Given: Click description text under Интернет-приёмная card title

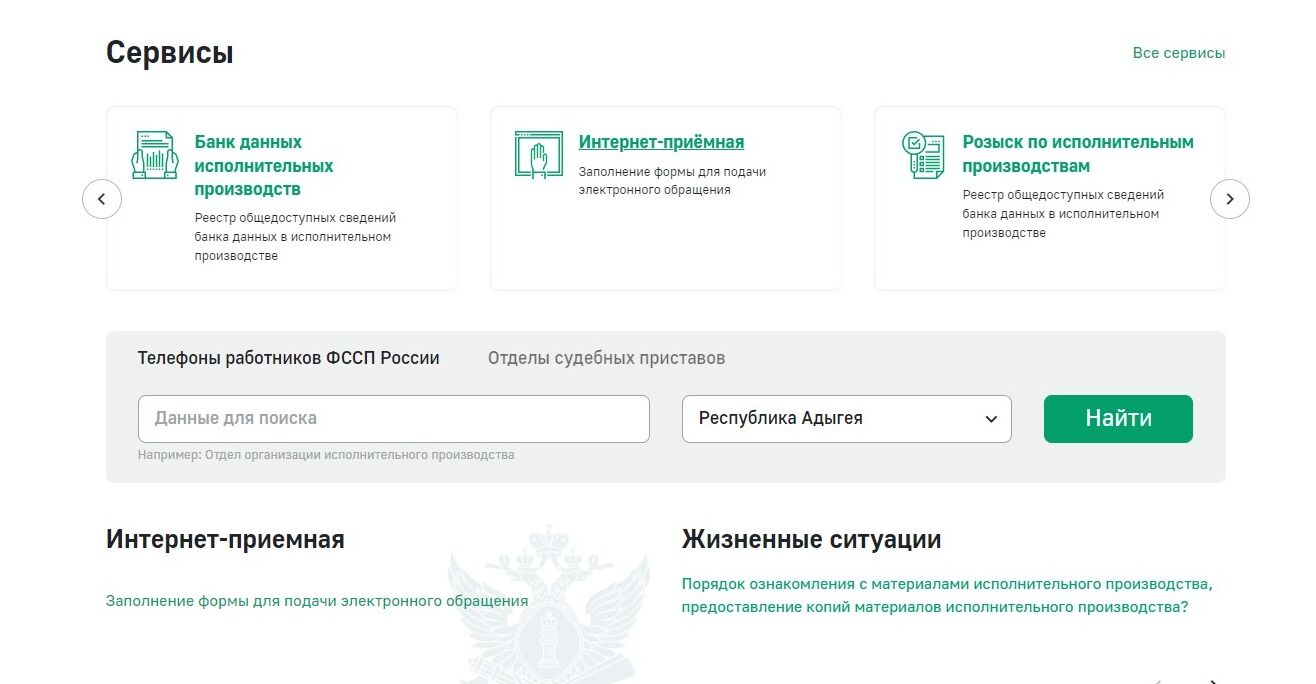Looking at the screenshot, I should (672, 181).
